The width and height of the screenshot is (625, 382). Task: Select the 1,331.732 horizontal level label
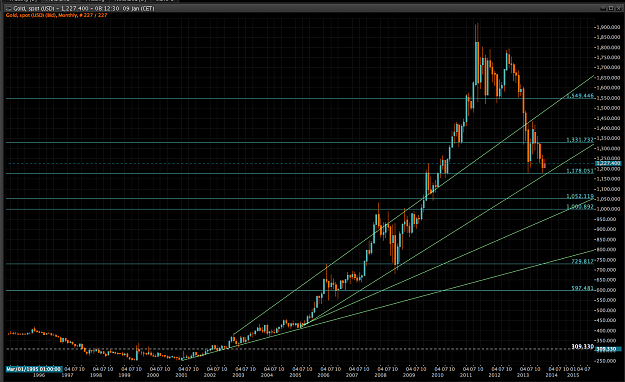pos(580,140)
